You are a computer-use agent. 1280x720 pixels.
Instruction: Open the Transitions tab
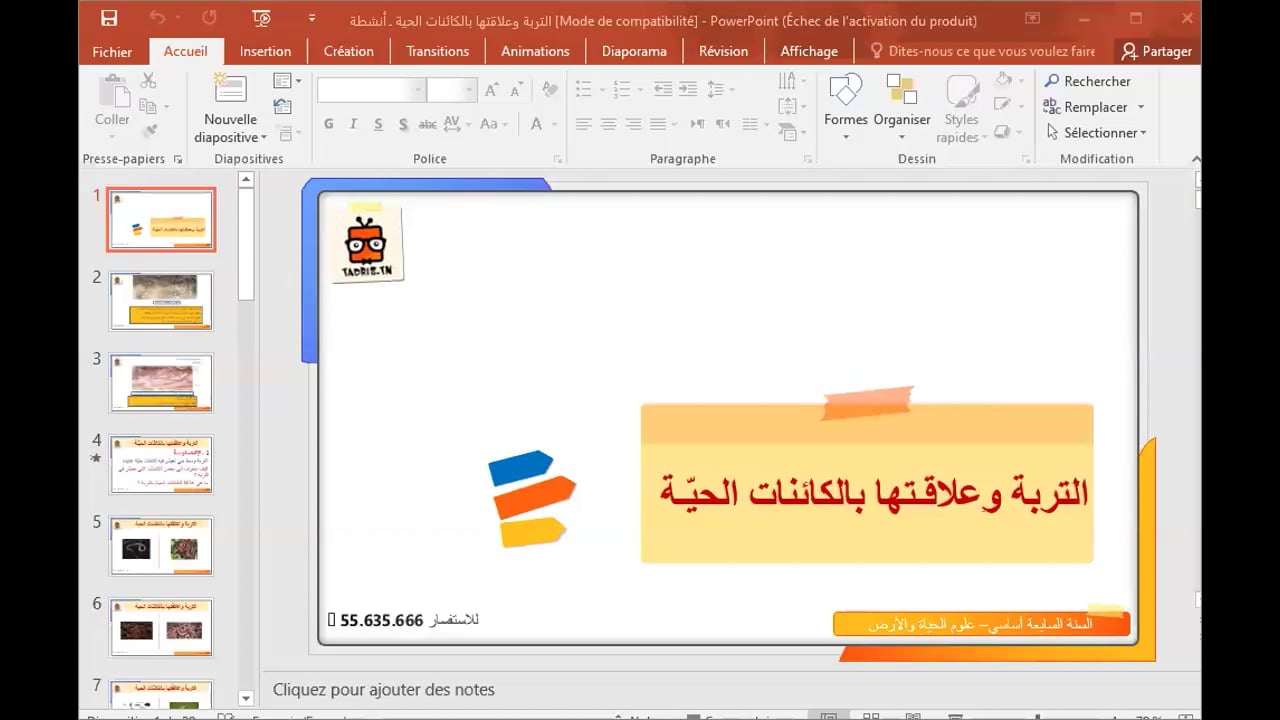(437, 51)
